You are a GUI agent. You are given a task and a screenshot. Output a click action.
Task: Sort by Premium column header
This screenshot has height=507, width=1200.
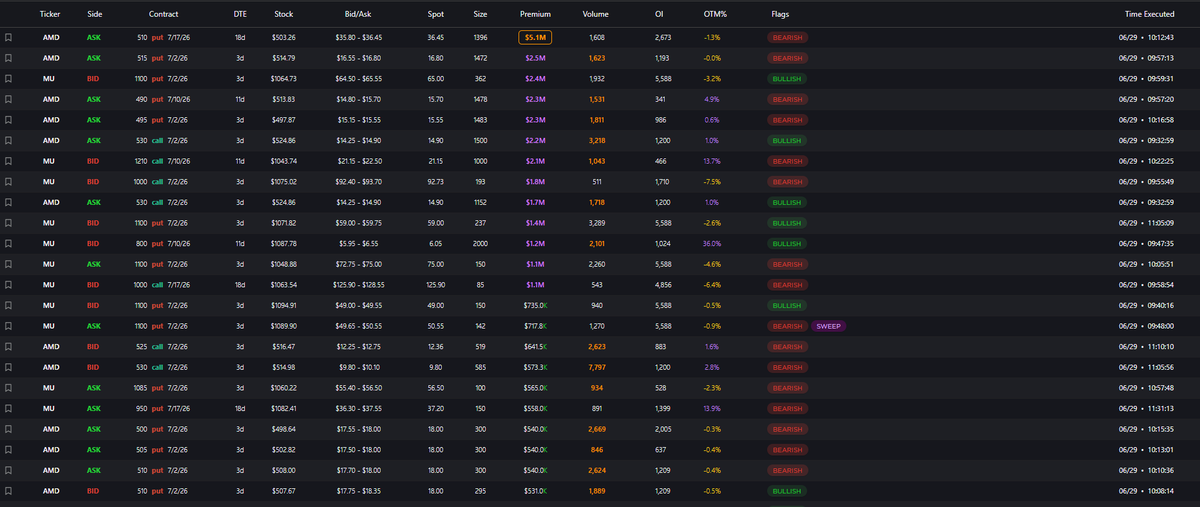pos(535,14)
